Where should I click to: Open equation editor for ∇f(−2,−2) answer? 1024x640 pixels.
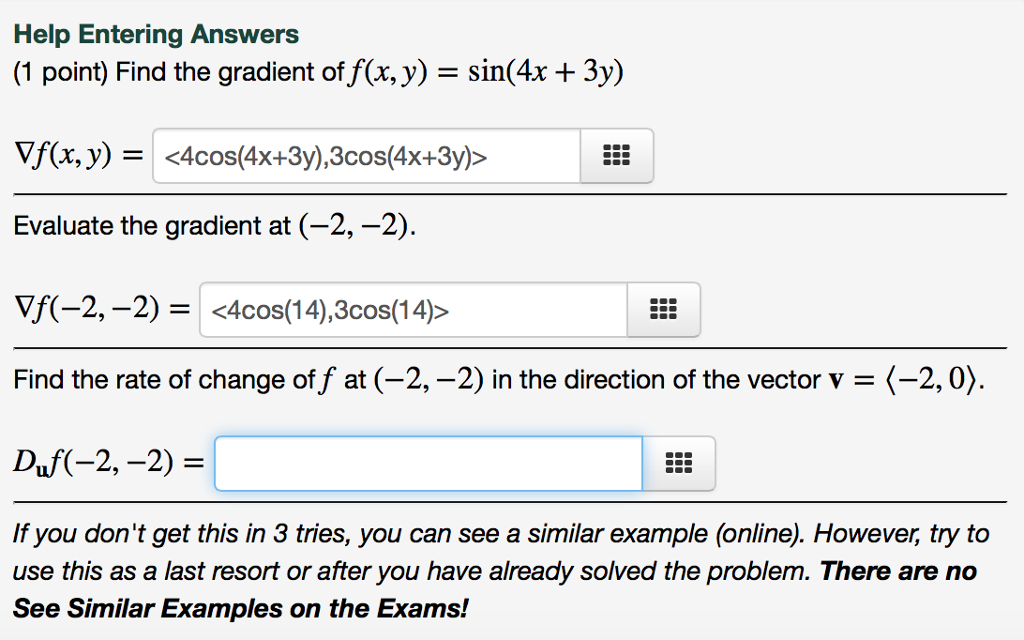click(x=664, y=310)
